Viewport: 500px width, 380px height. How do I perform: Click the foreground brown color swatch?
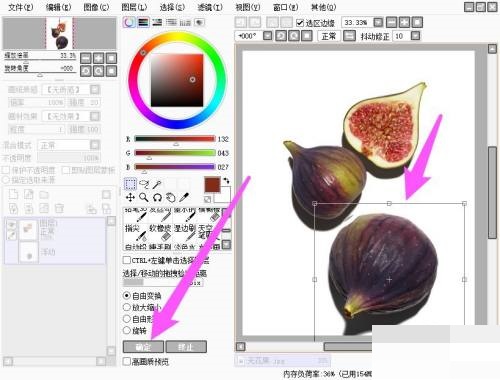point(212,185)
